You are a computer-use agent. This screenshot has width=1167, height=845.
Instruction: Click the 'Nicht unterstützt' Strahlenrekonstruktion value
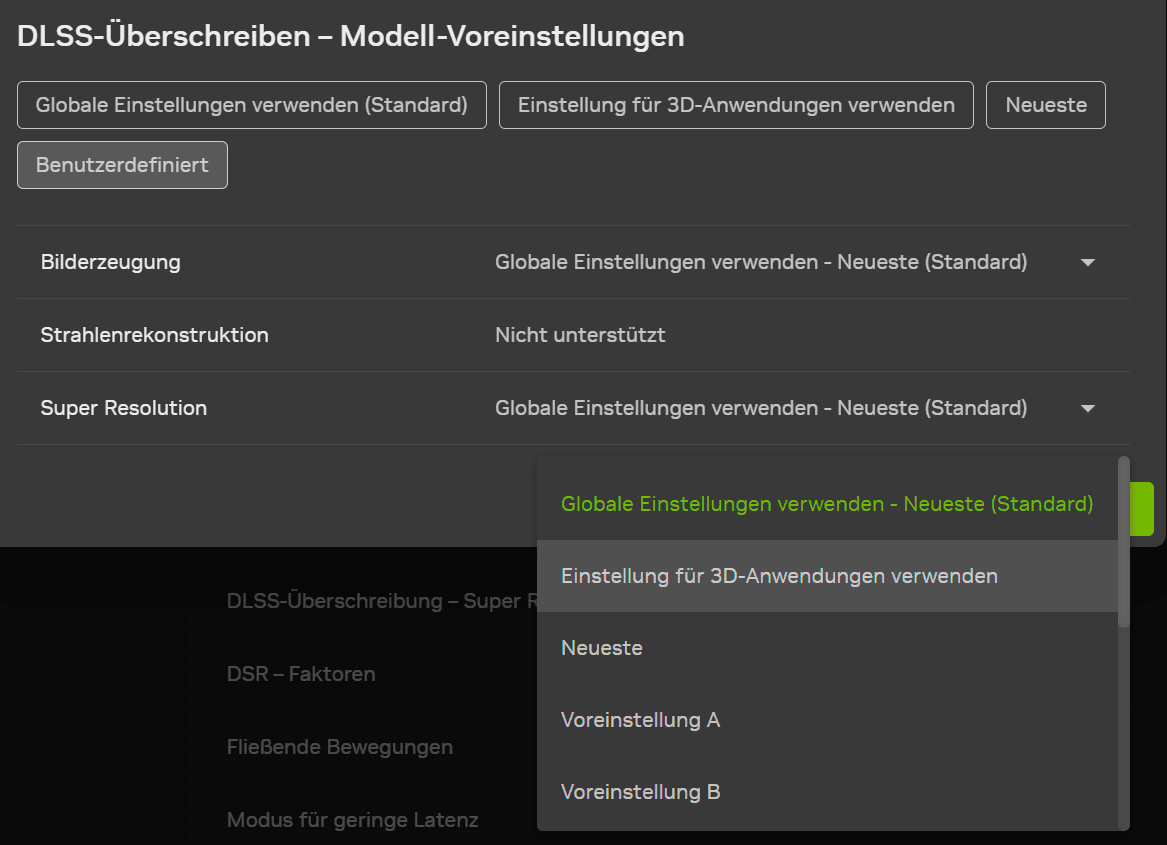(x=580, y=335)
